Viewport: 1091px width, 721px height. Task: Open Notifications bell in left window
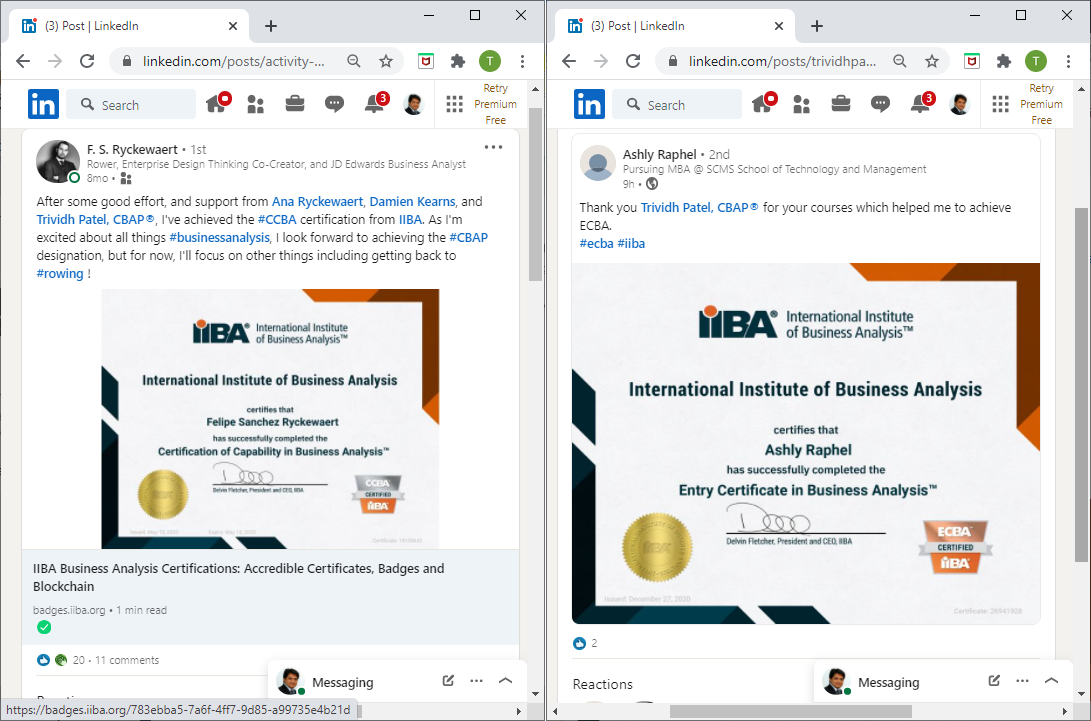coord(375,103)
